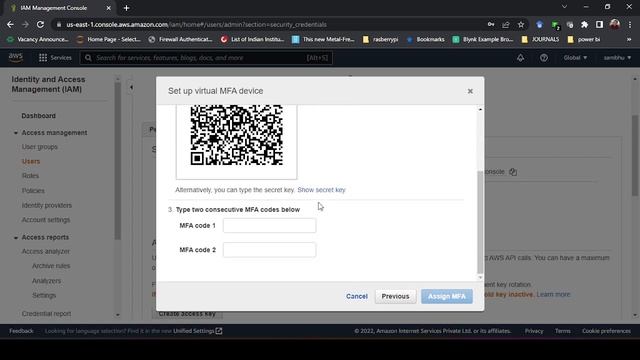Open Cookie preferences
The image size is (640, 360).
pyautogui.click(x=606, y=331)
